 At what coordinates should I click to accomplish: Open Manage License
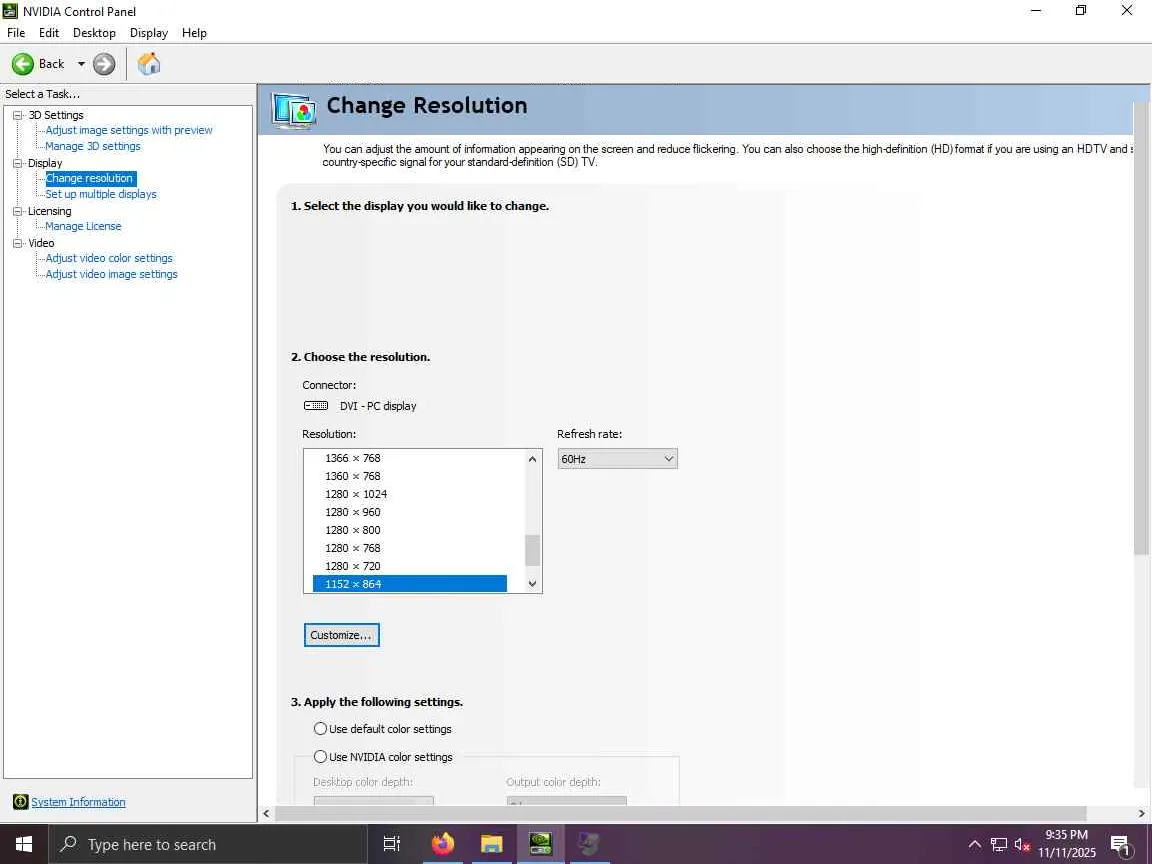click(x=83, y=226)
